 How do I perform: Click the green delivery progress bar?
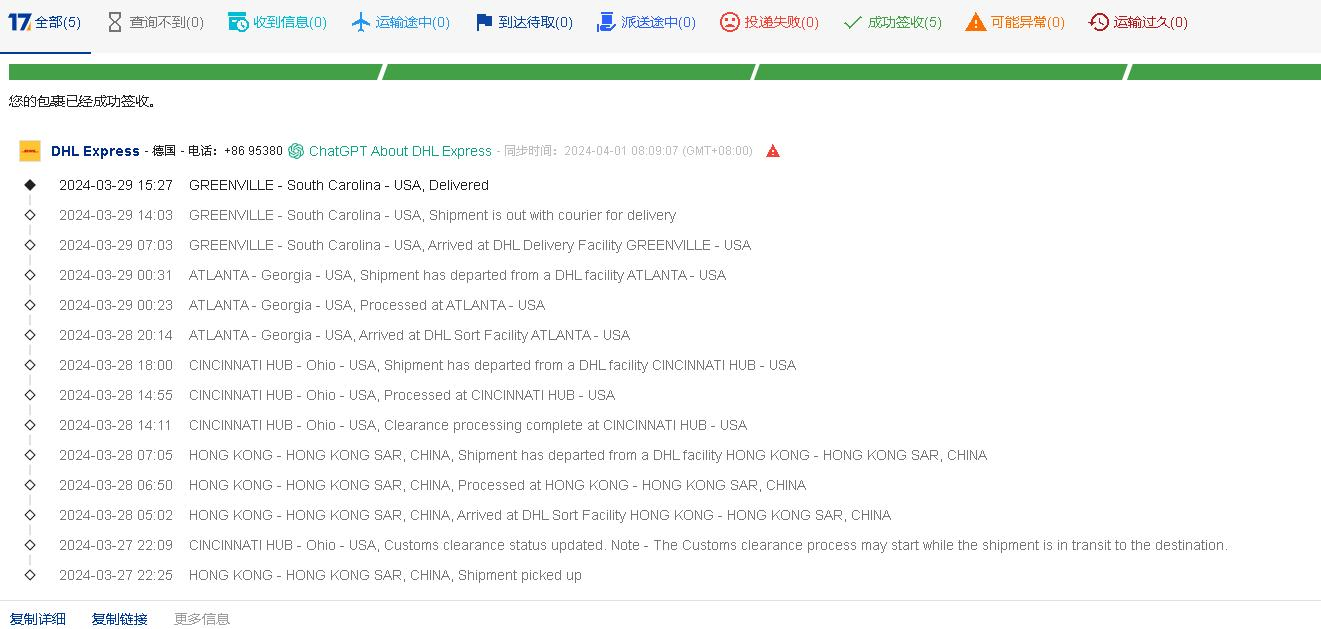665,72
